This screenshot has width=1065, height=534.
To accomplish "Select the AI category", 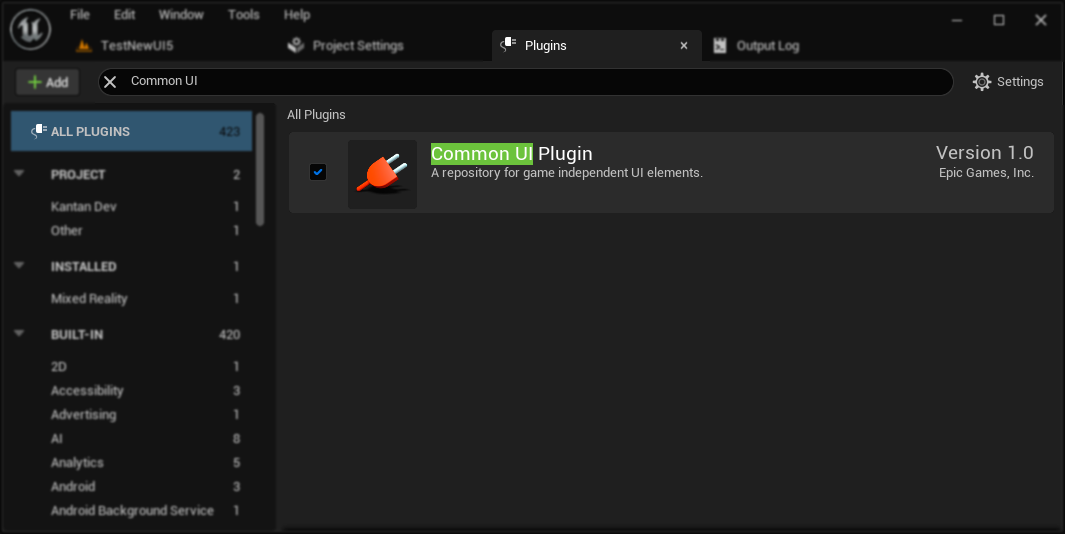I will click(132, 438).
